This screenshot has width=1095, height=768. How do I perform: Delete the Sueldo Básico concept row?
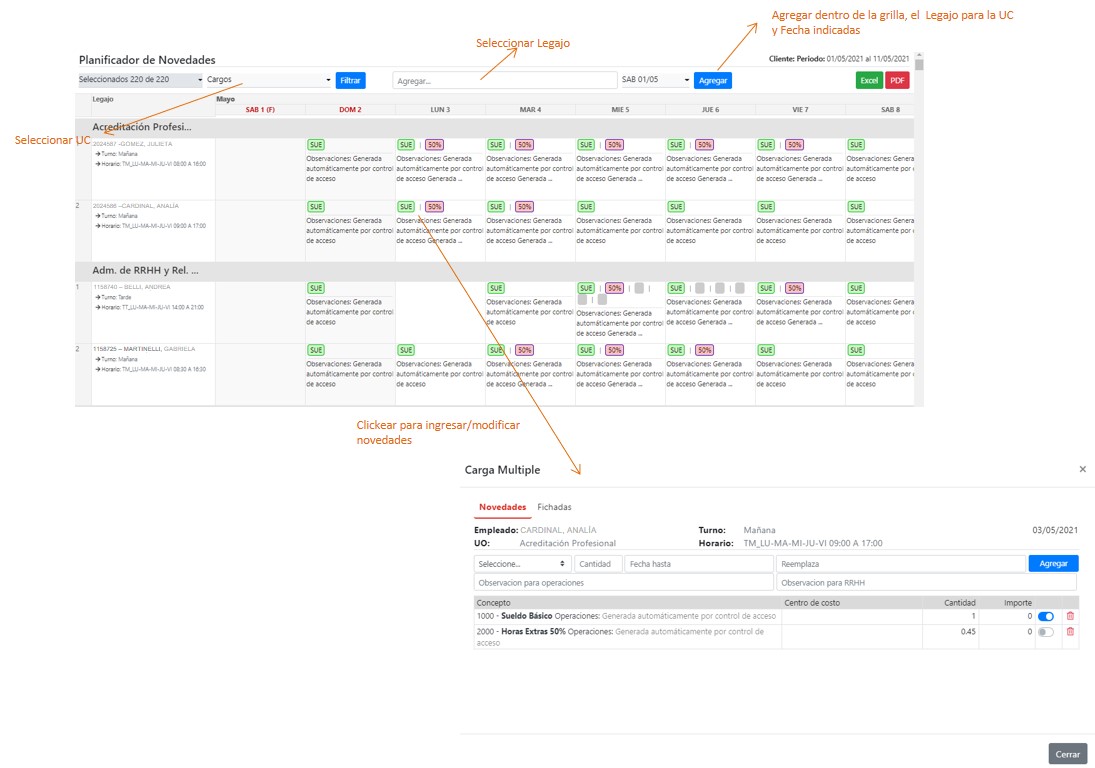(1070, 617)
